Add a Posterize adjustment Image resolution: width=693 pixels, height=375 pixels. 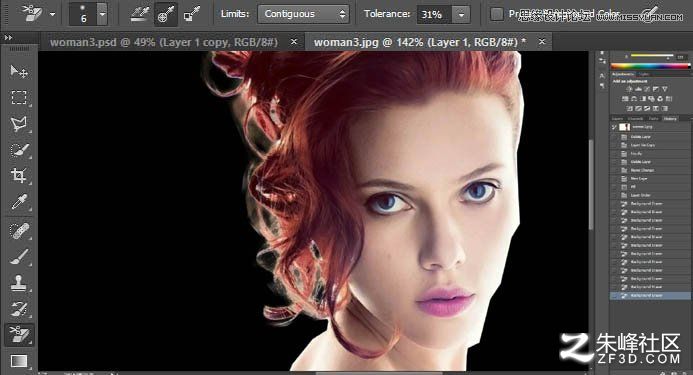tap(638, 108)
